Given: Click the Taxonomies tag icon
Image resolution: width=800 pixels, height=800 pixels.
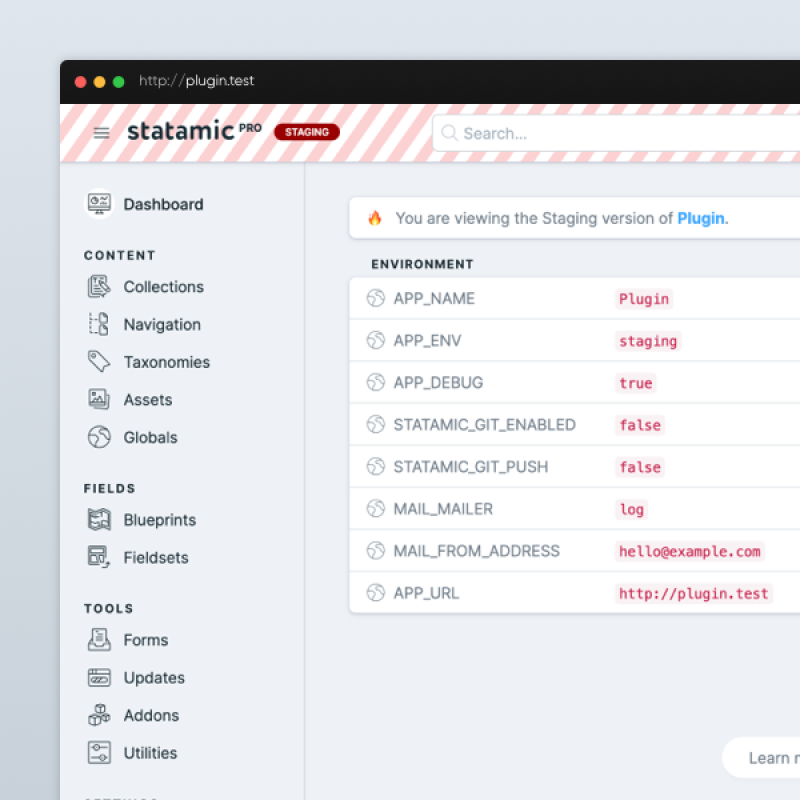Looking at the screenshot, I should point(99,362).
